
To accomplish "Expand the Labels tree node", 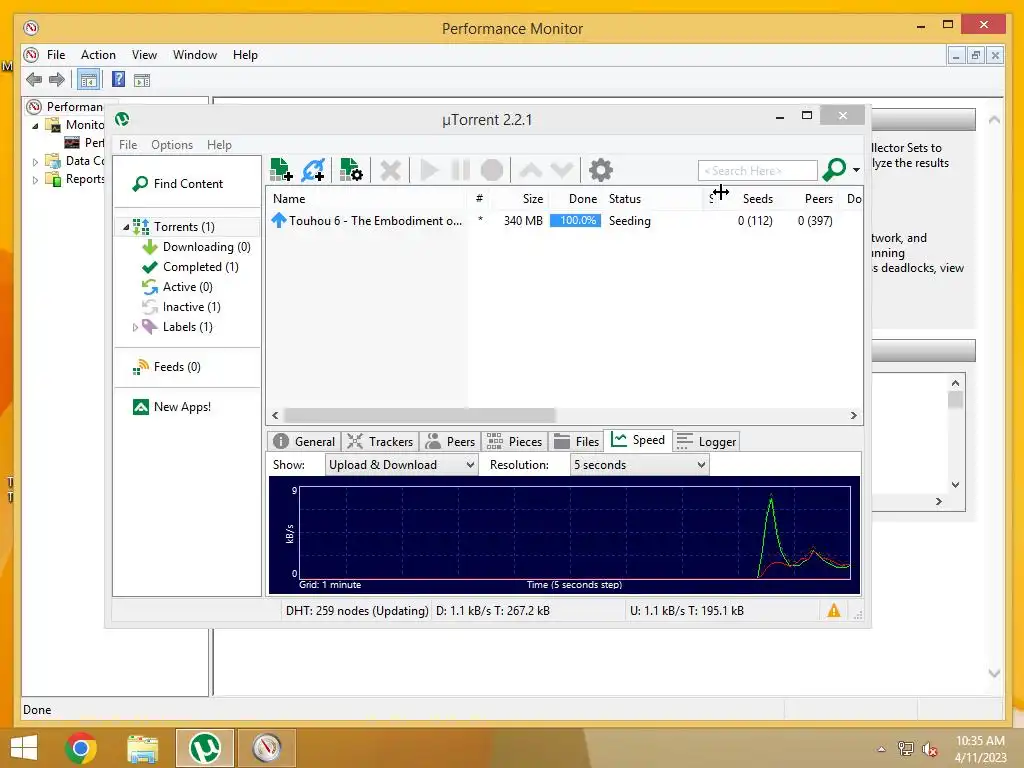I will [x=135, y=327].
